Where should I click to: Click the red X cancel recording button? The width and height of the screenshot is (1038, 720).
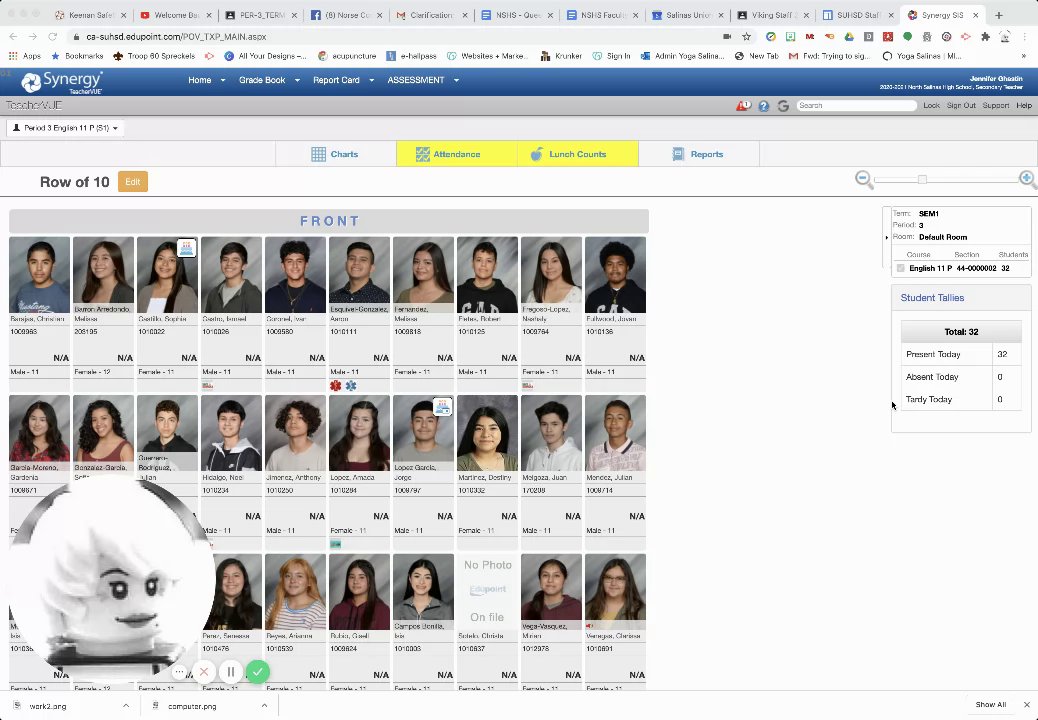(x=204, y=672)
